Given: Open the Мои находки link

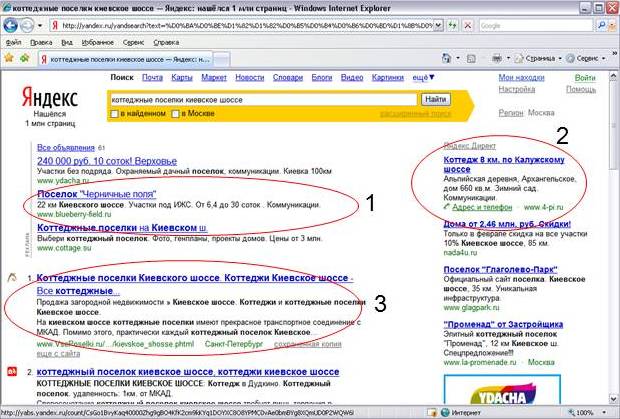Looking at the screenshot, I should tap(522, 77).
